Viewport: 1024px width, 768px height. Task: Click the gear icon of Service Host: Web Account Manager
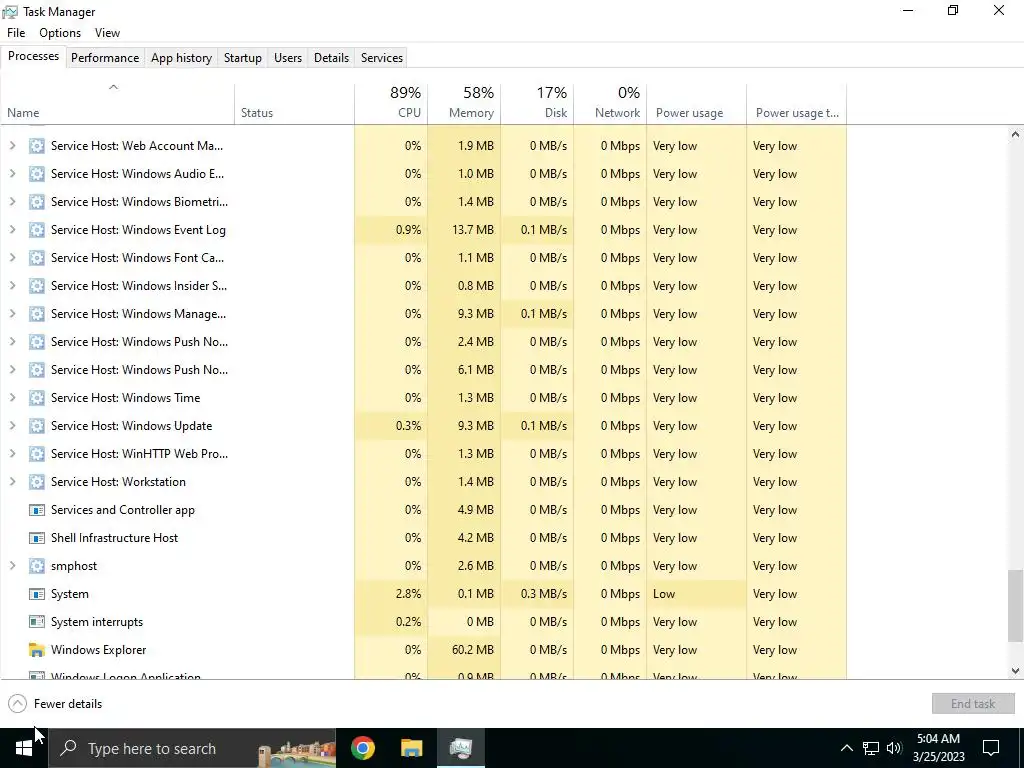pos(37,146)
